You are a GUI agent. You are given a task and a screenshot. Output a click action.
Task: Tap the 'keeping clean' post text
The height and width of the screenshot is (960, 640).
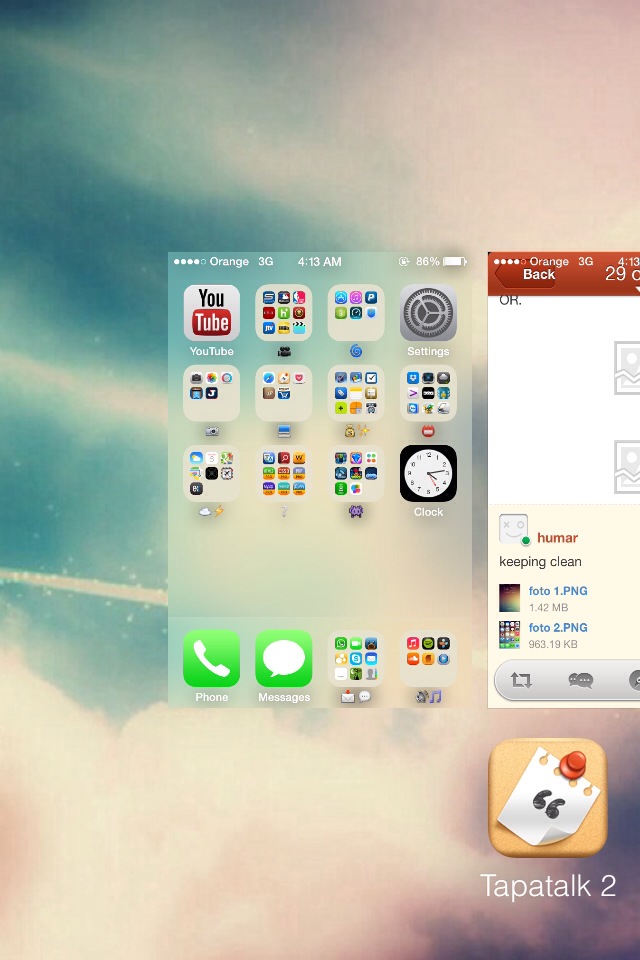(540, 561)
